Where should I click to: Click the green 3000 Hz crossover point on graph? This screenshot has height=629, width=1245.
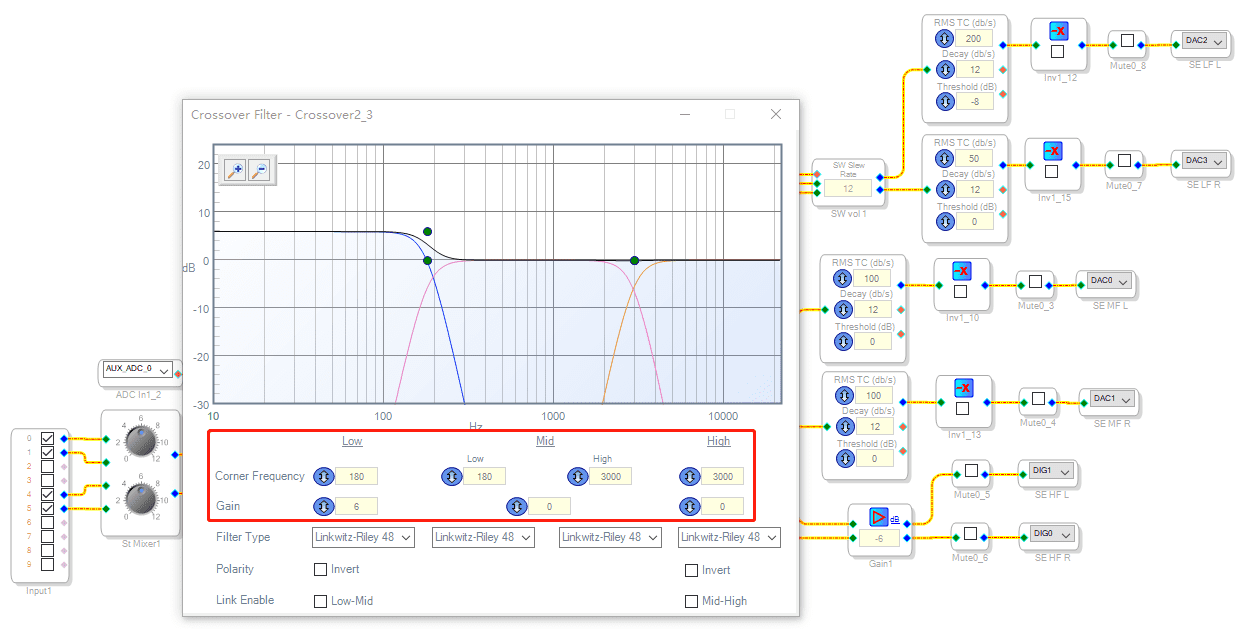[634, 261]
